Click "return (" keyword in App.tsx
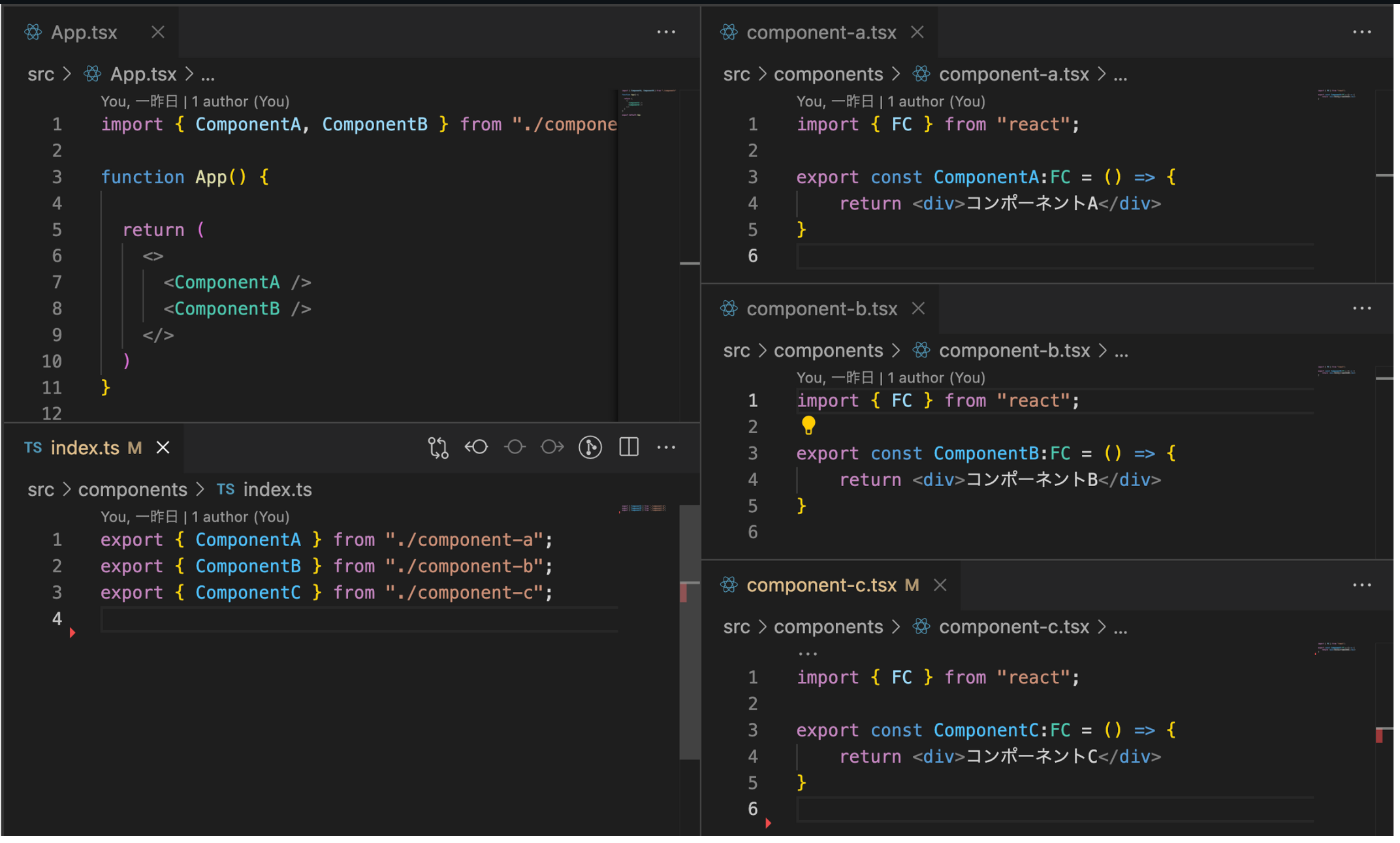The height and width of the screenshot is (843, 1400). coord(163,230)
